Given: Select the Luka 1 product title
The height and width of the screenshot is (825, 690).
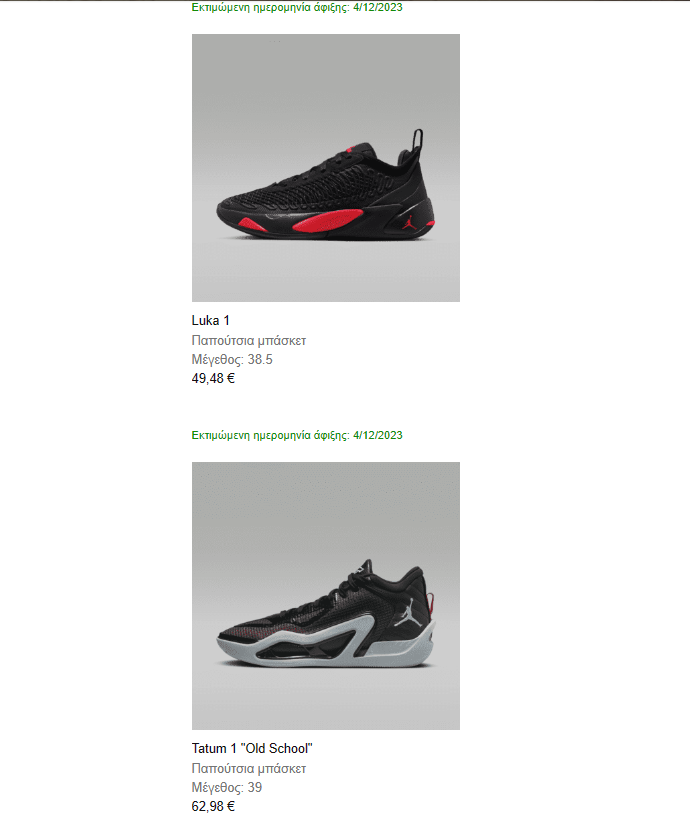Looking at the screenshot, I should [211, 320].
